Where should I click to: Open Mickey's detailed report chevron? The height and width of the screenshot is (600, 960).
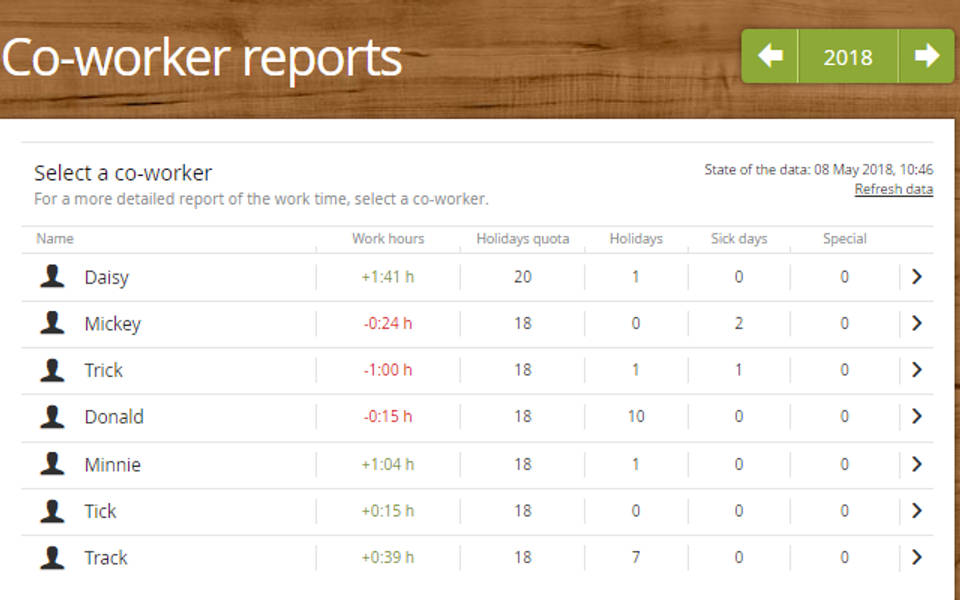(916, 323)
